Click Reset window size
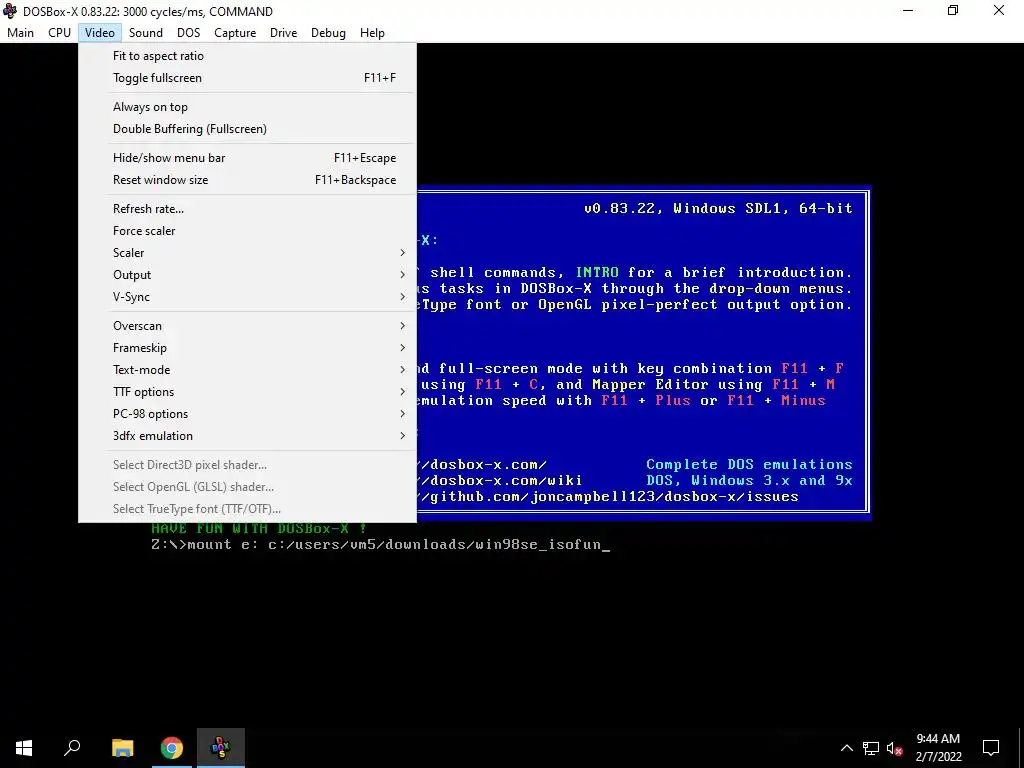 point(247,180)
